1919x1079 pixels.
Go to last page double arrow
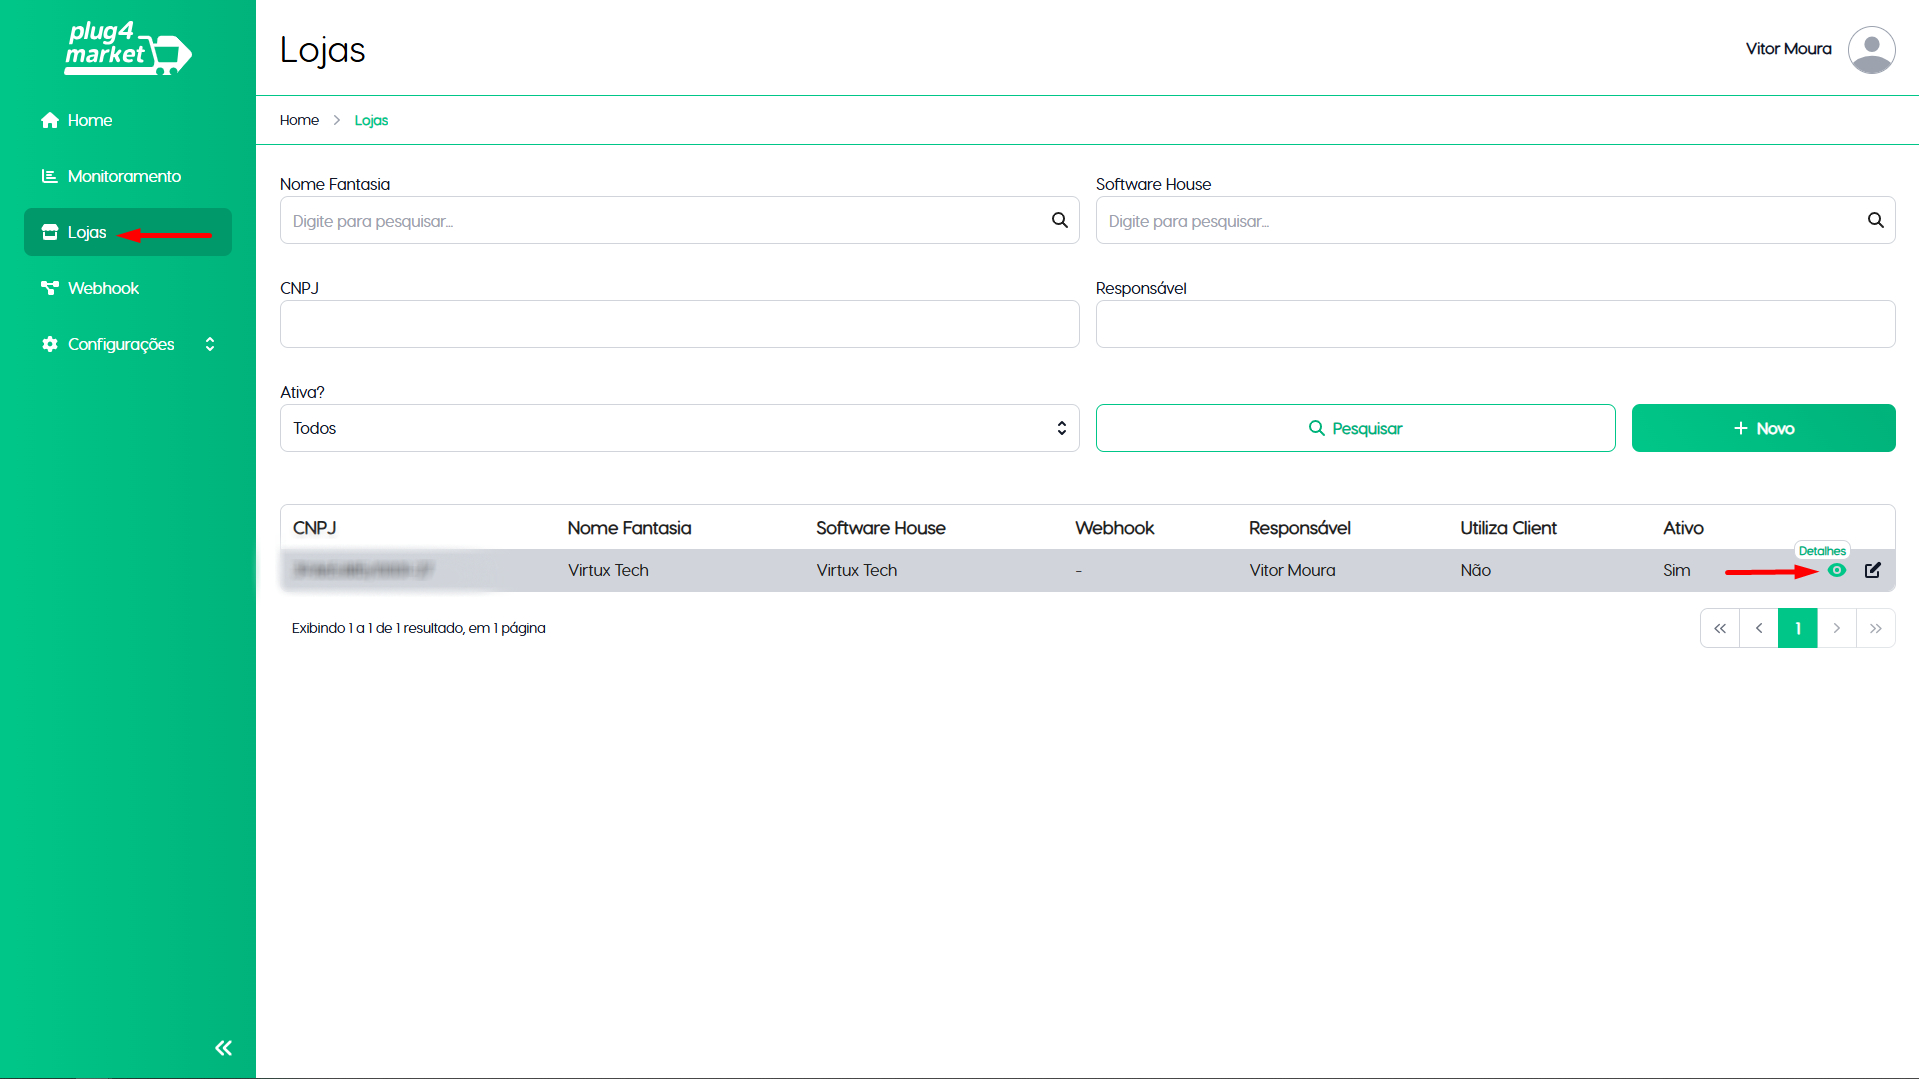pyautogui.click(x=1875, y=628)
